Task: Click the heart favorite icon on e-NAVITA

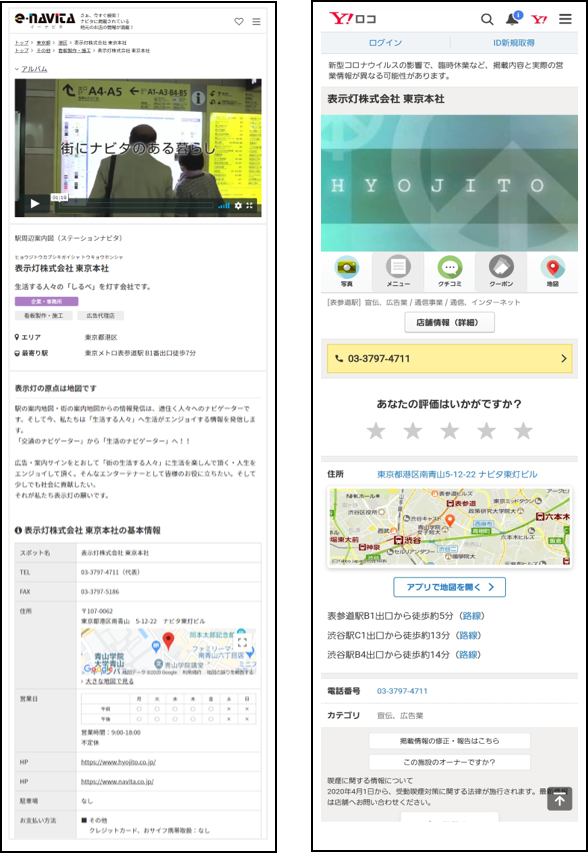Action: coord(239,21)
